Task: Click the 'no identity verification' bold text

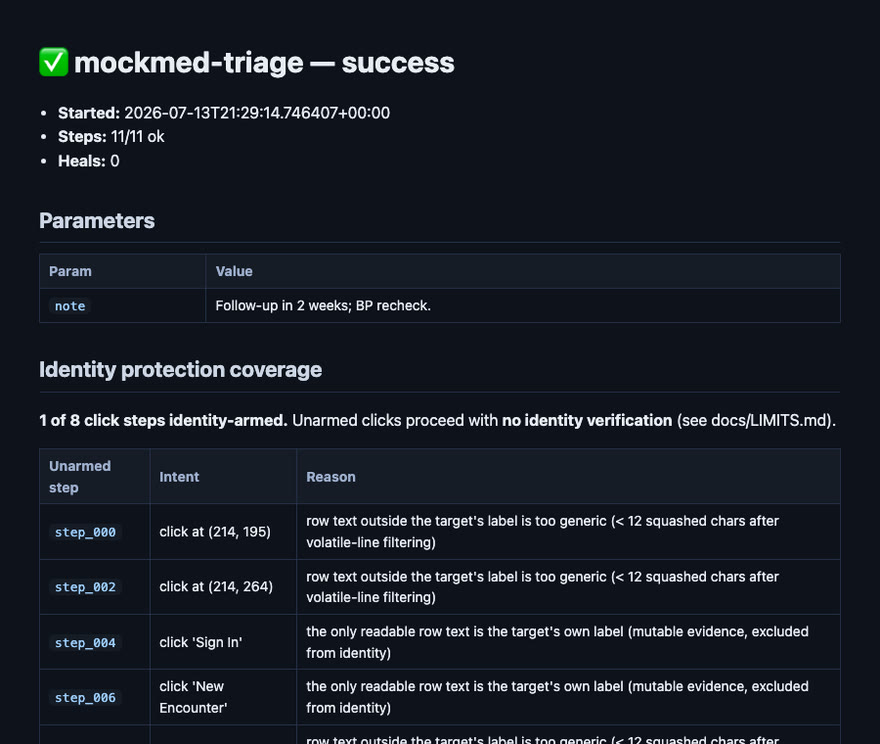Action: [587, 420]
